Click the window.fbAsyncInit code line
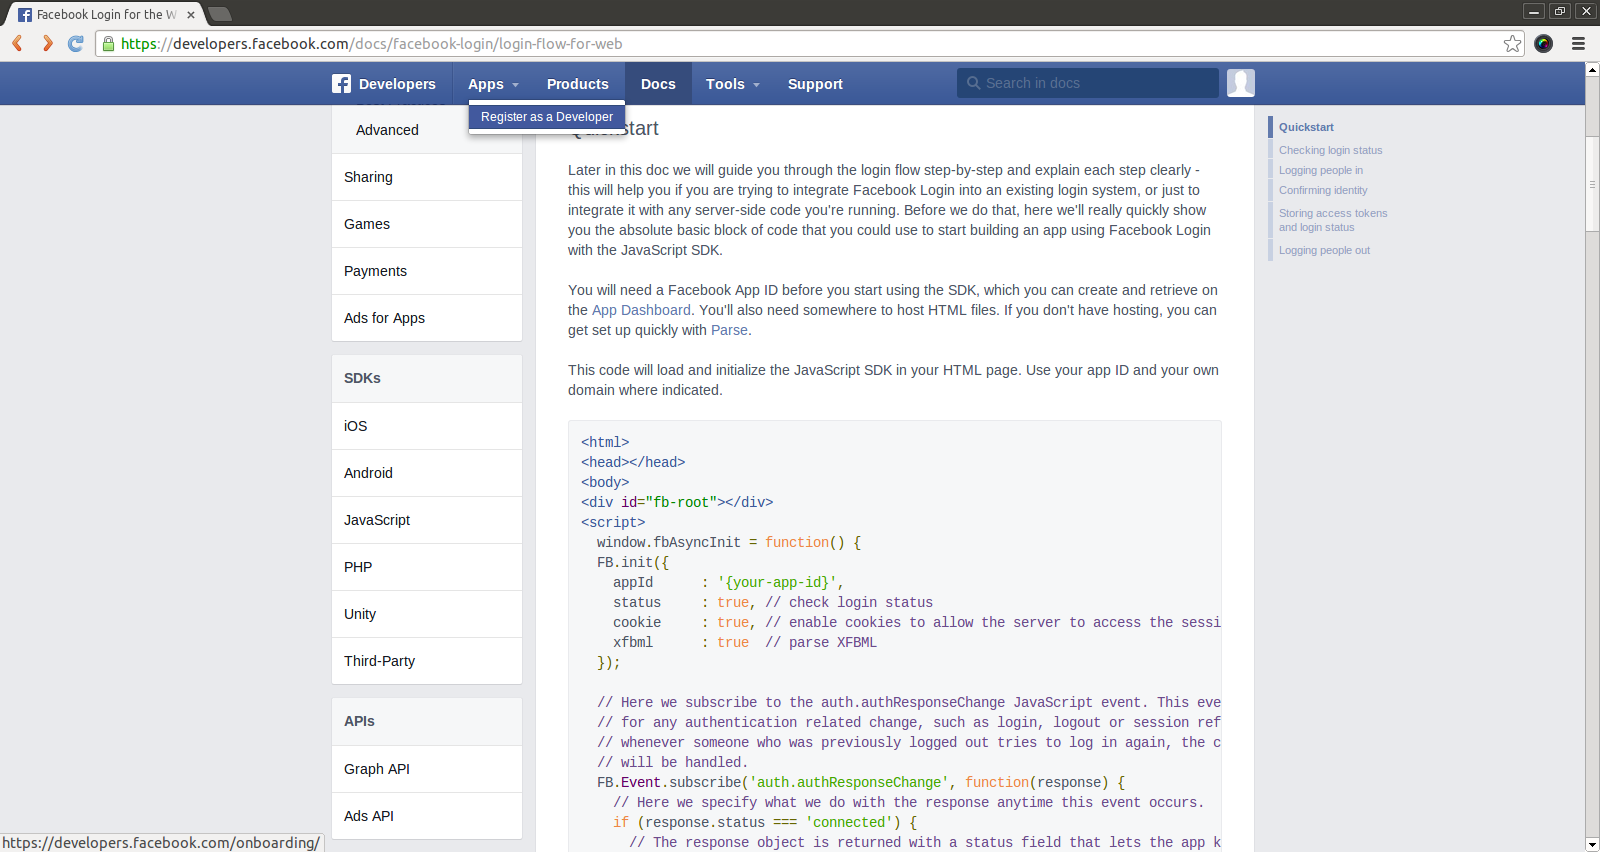 click(729, 542)
